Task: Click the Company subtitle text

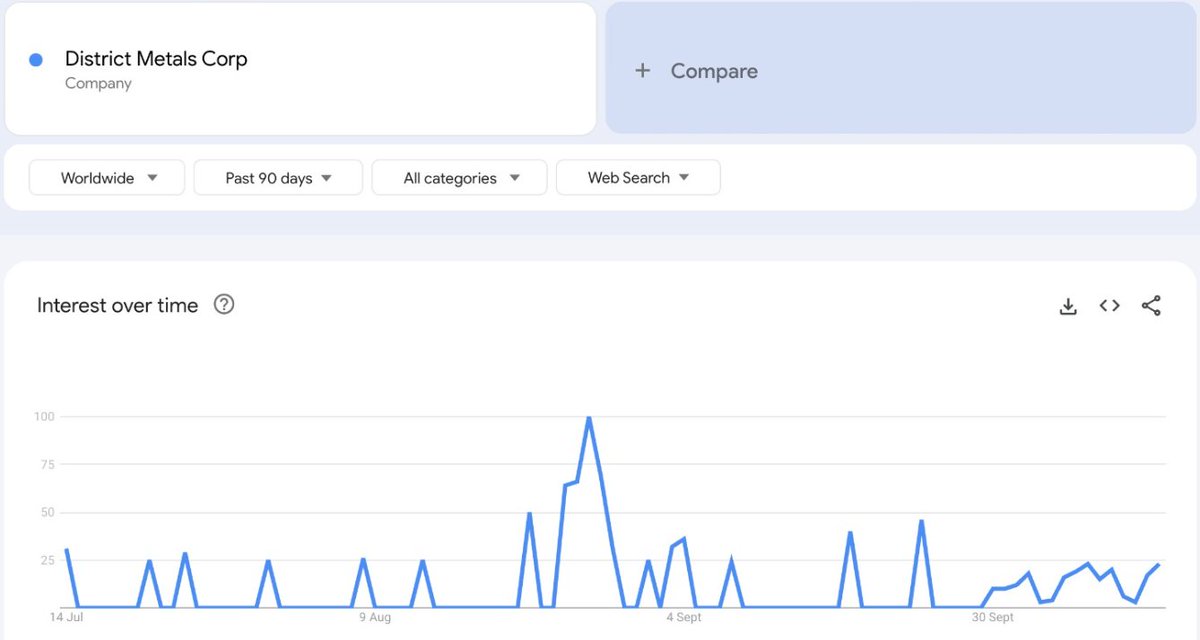Action: coord(98,84)
